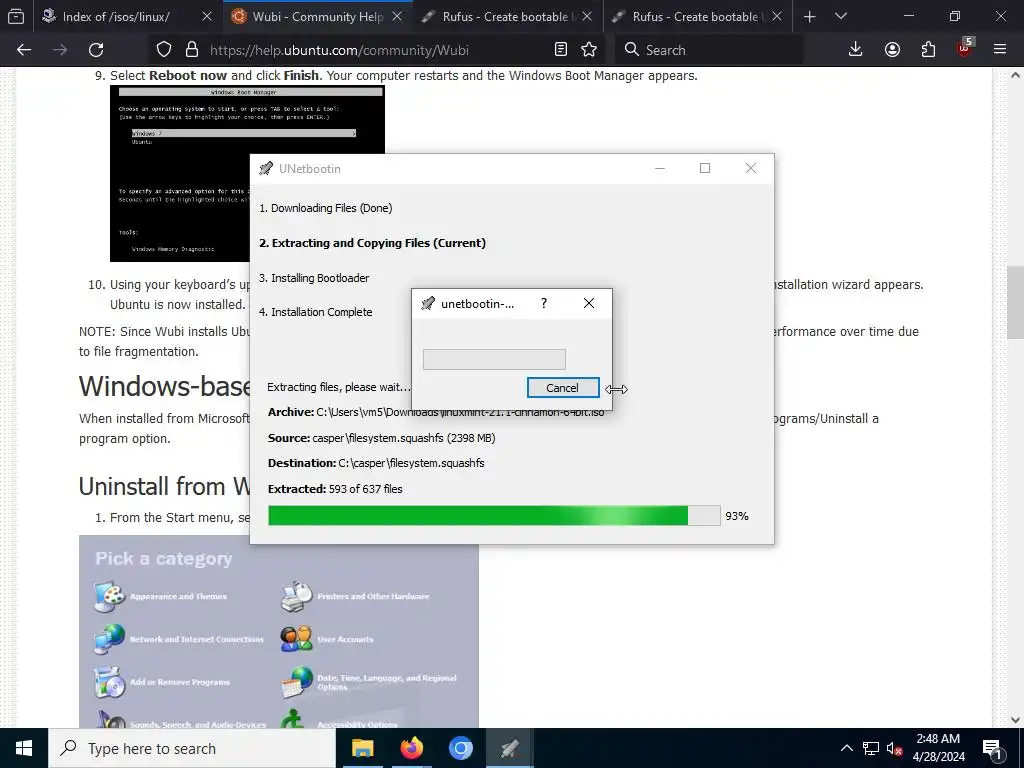Open tracking protection shield icon
This screenshot has width=1024, height=768.
tap(164, 50)
